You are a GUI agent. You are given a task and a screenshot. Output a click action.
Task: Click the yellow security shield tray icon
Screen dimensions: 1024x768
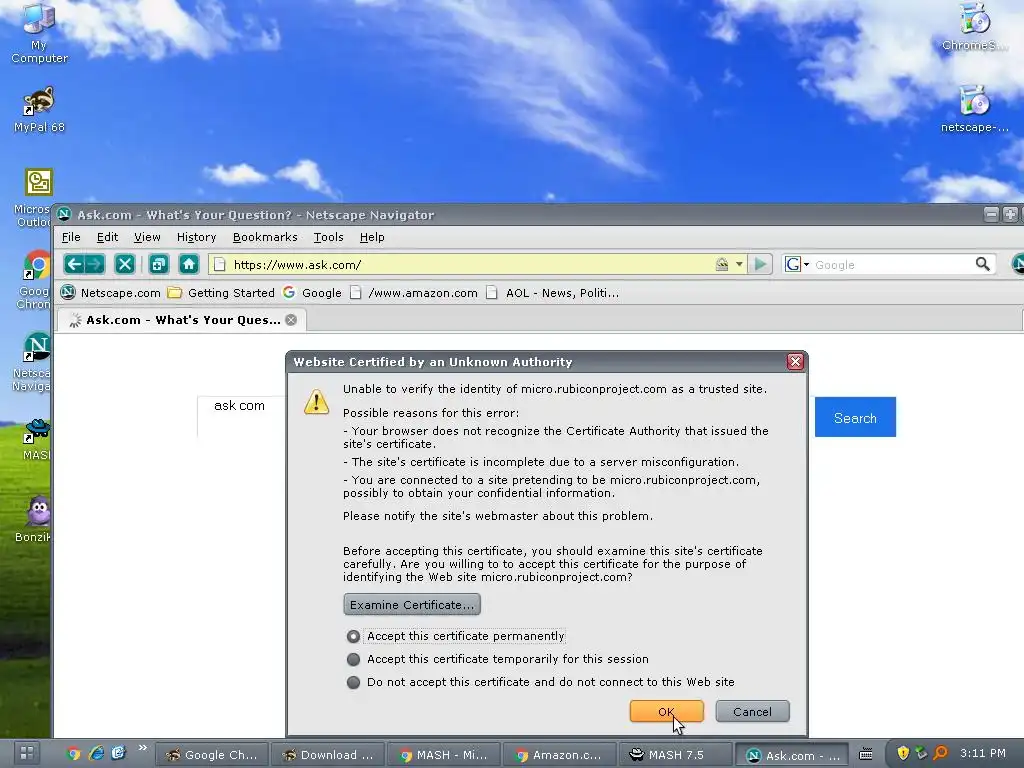click(x=903, y=754)
